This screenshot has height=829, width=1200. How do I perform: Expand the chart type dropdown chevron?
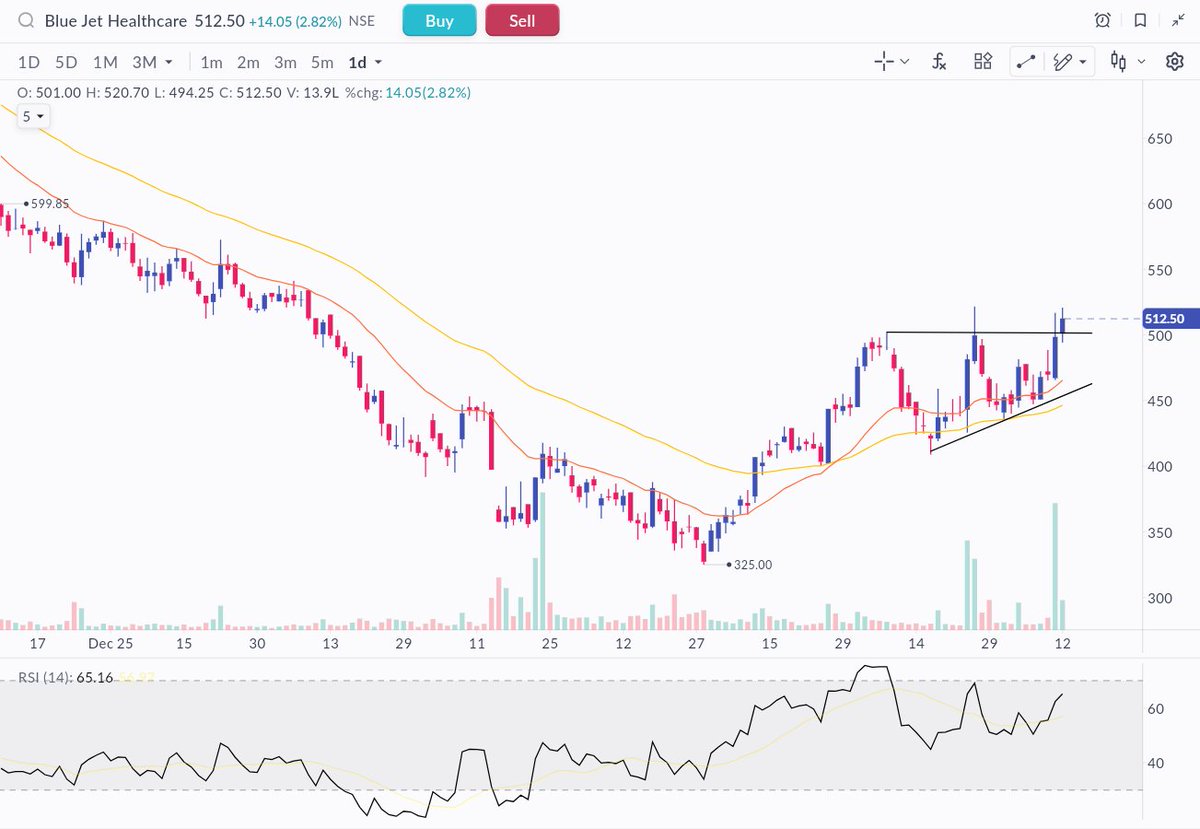coord(1142,62)
